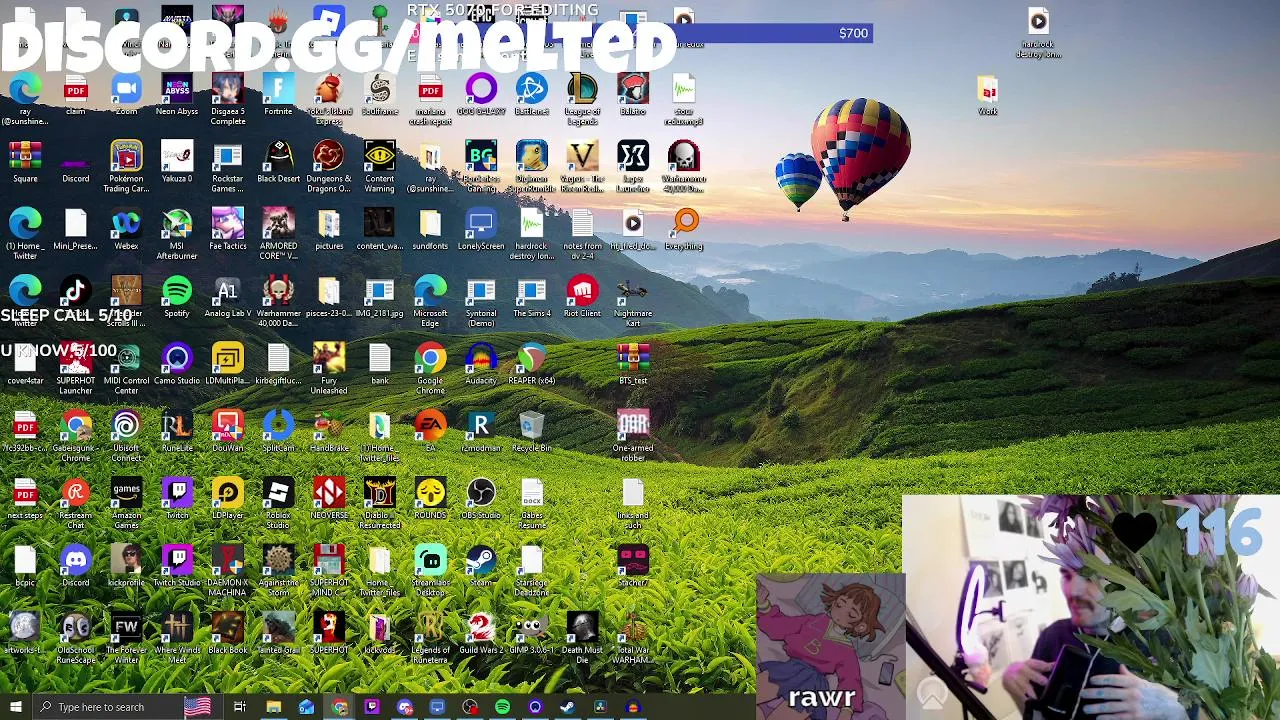The width and height of the screenshot is (1280, 720).
Task: Launch the Streamlabs Desktop shortcut
Action: point(430,569)
